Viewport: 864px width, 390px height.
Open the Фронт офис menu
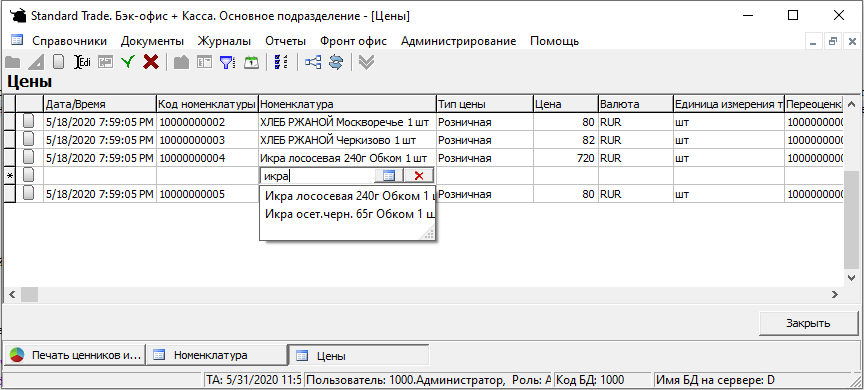point(353,41)
